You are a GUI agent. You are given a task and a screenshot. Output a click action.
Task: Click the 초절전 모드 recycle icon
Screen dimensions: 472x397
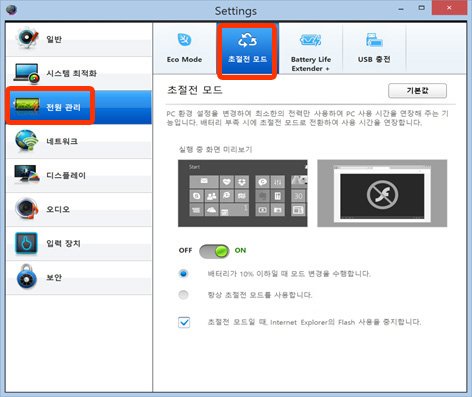(x=247, y=40)
